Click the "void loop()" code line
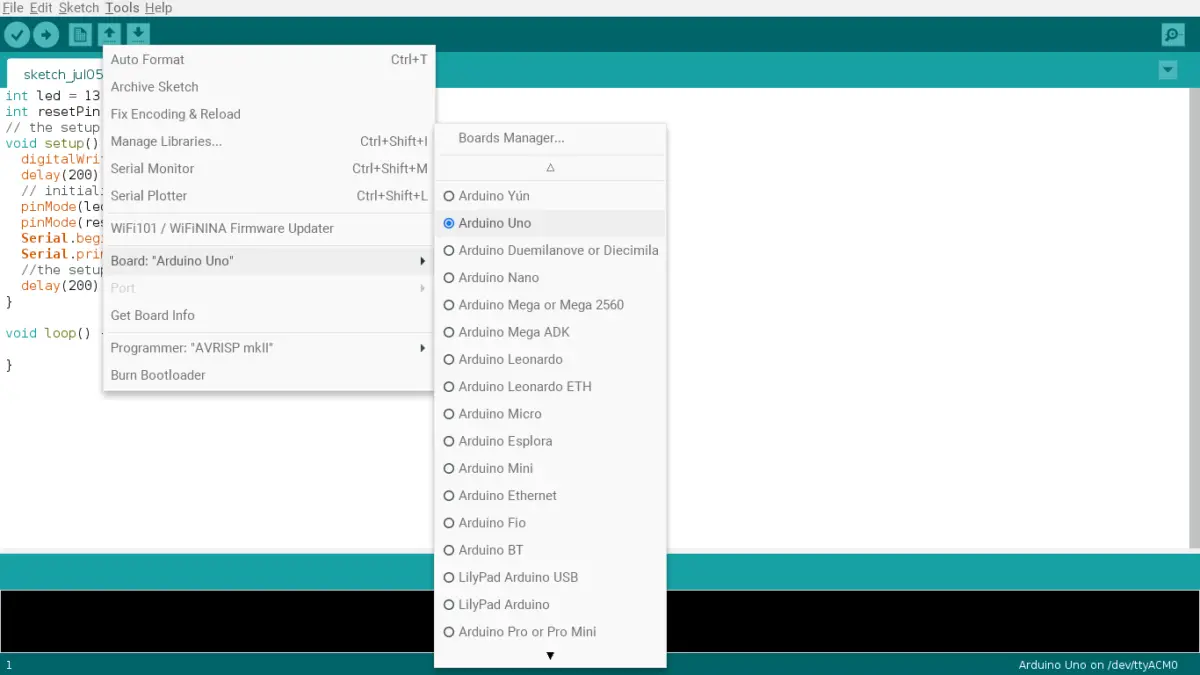Screen dimensions: 1200x675 (52, 333)
